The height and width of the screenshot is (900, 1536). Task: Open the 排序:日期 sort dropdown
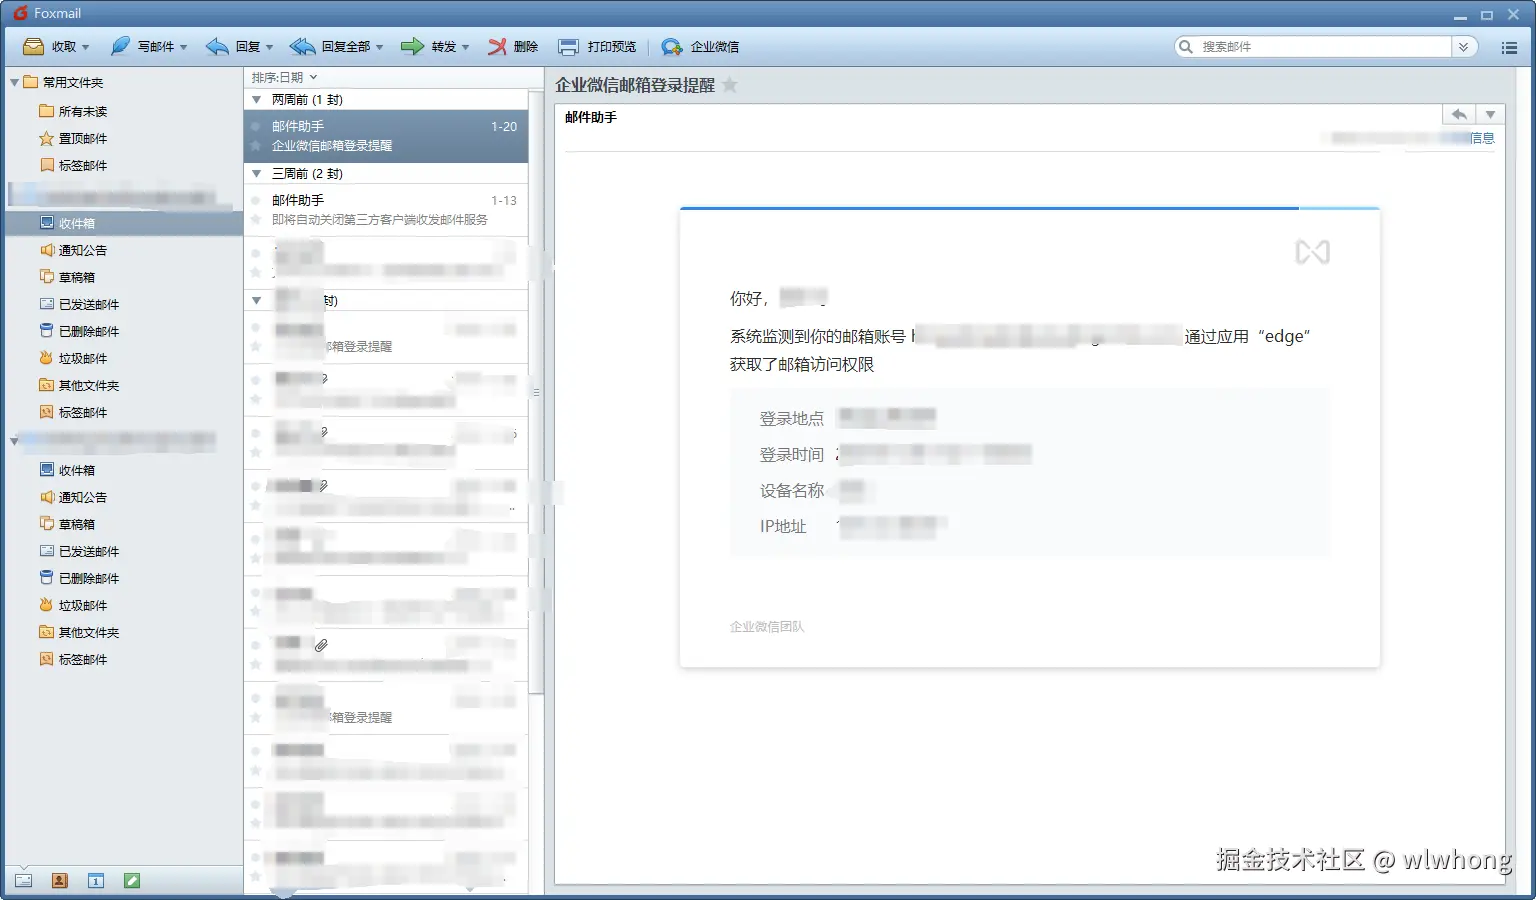point(284,77)
